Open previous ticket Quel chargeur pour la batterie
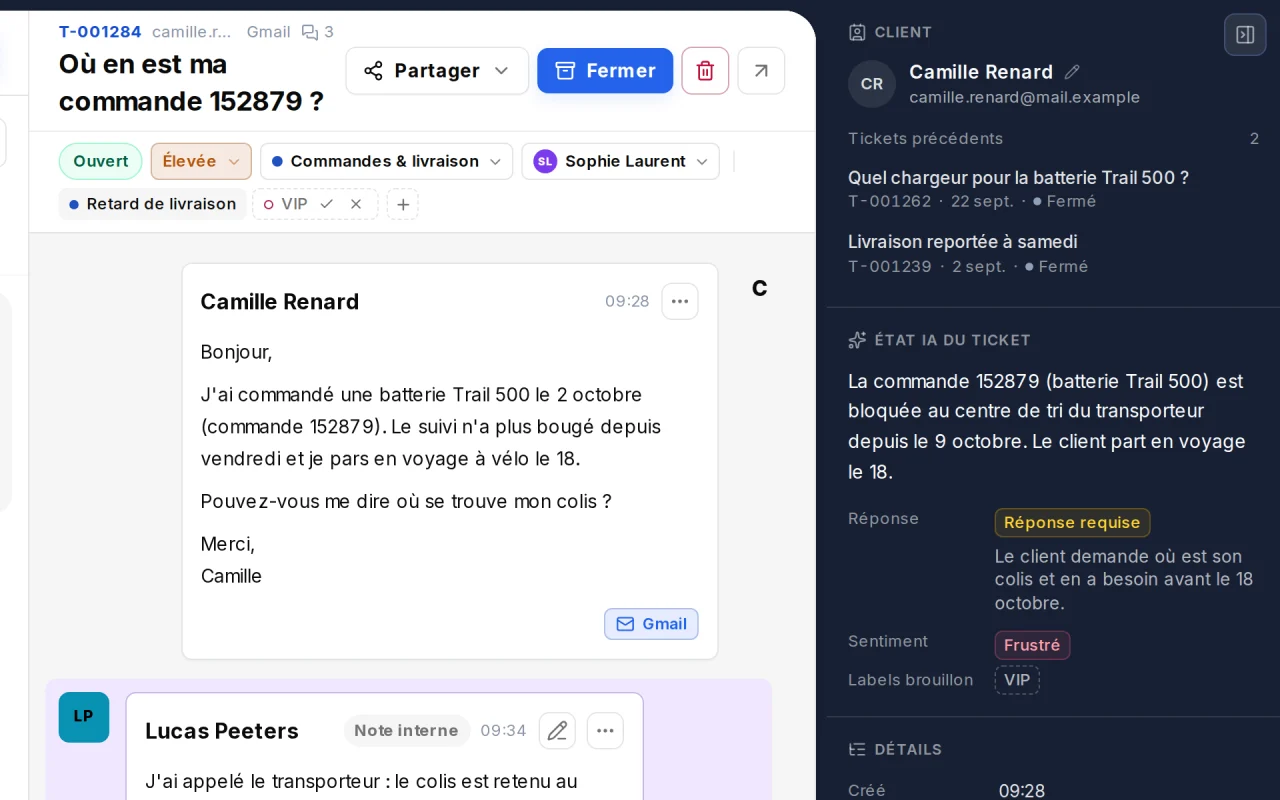Image resolution: width=1280 pixels, height=800 pixels. coord(1018,178)
